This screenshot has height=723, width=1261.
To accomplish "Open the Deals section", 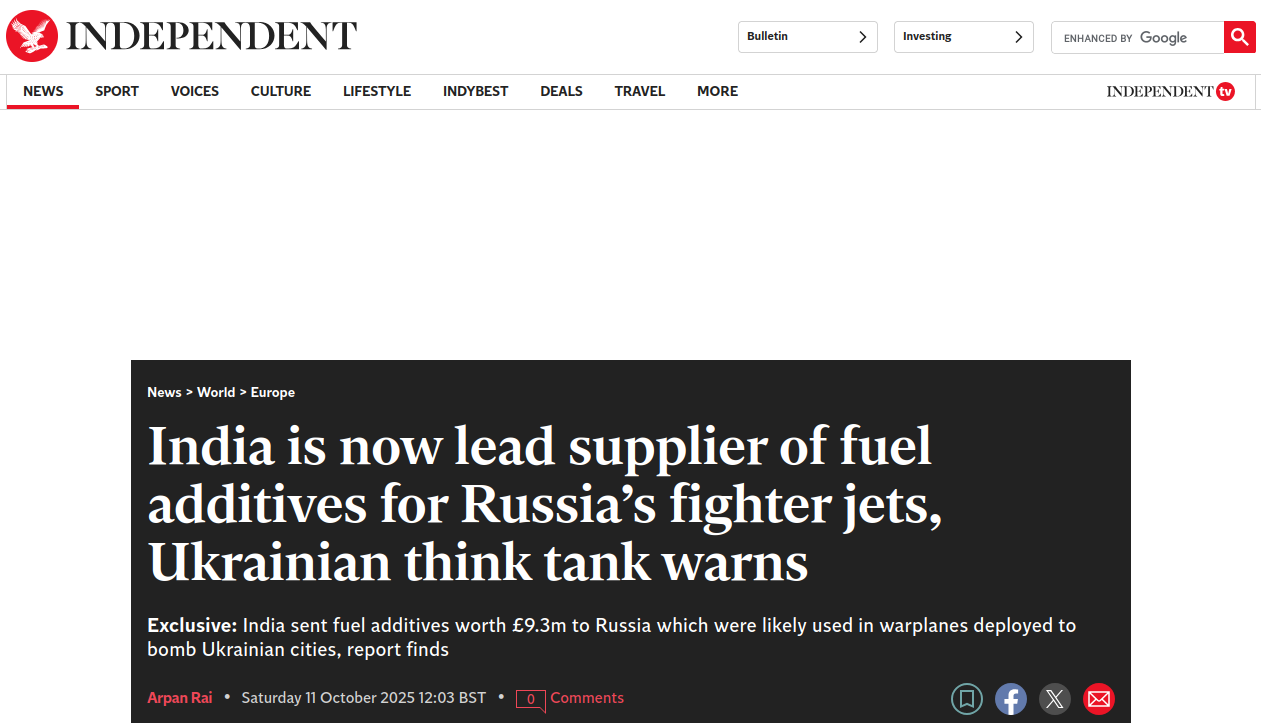I will pyautogui.click(x=561, y=91).
